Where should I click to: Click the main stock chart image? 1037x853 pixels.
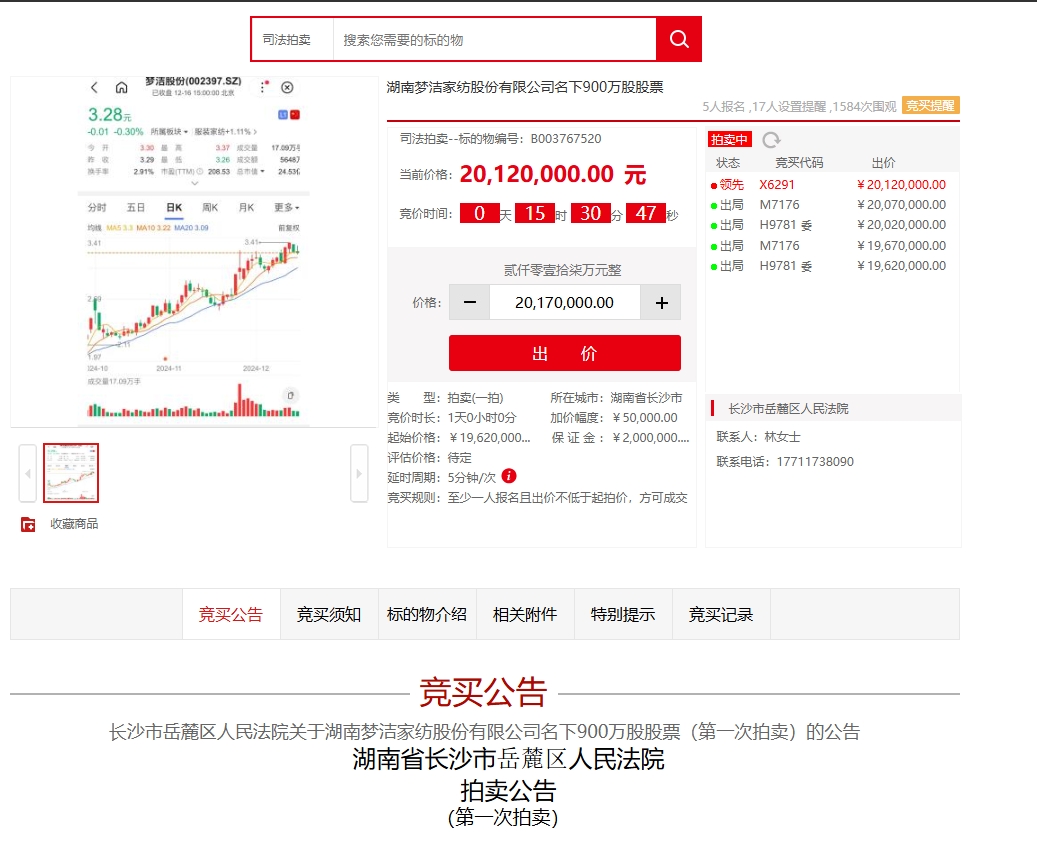click(194, 251)
